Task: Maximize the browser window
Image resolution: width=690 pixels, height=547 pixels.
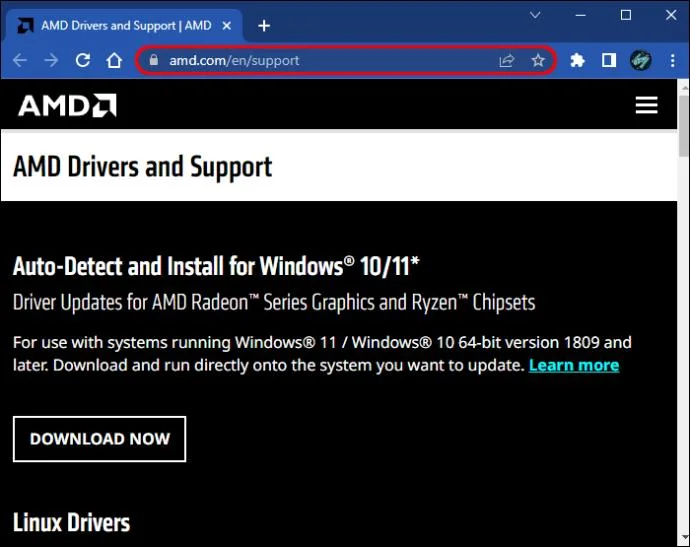Action: pos(626,15)
